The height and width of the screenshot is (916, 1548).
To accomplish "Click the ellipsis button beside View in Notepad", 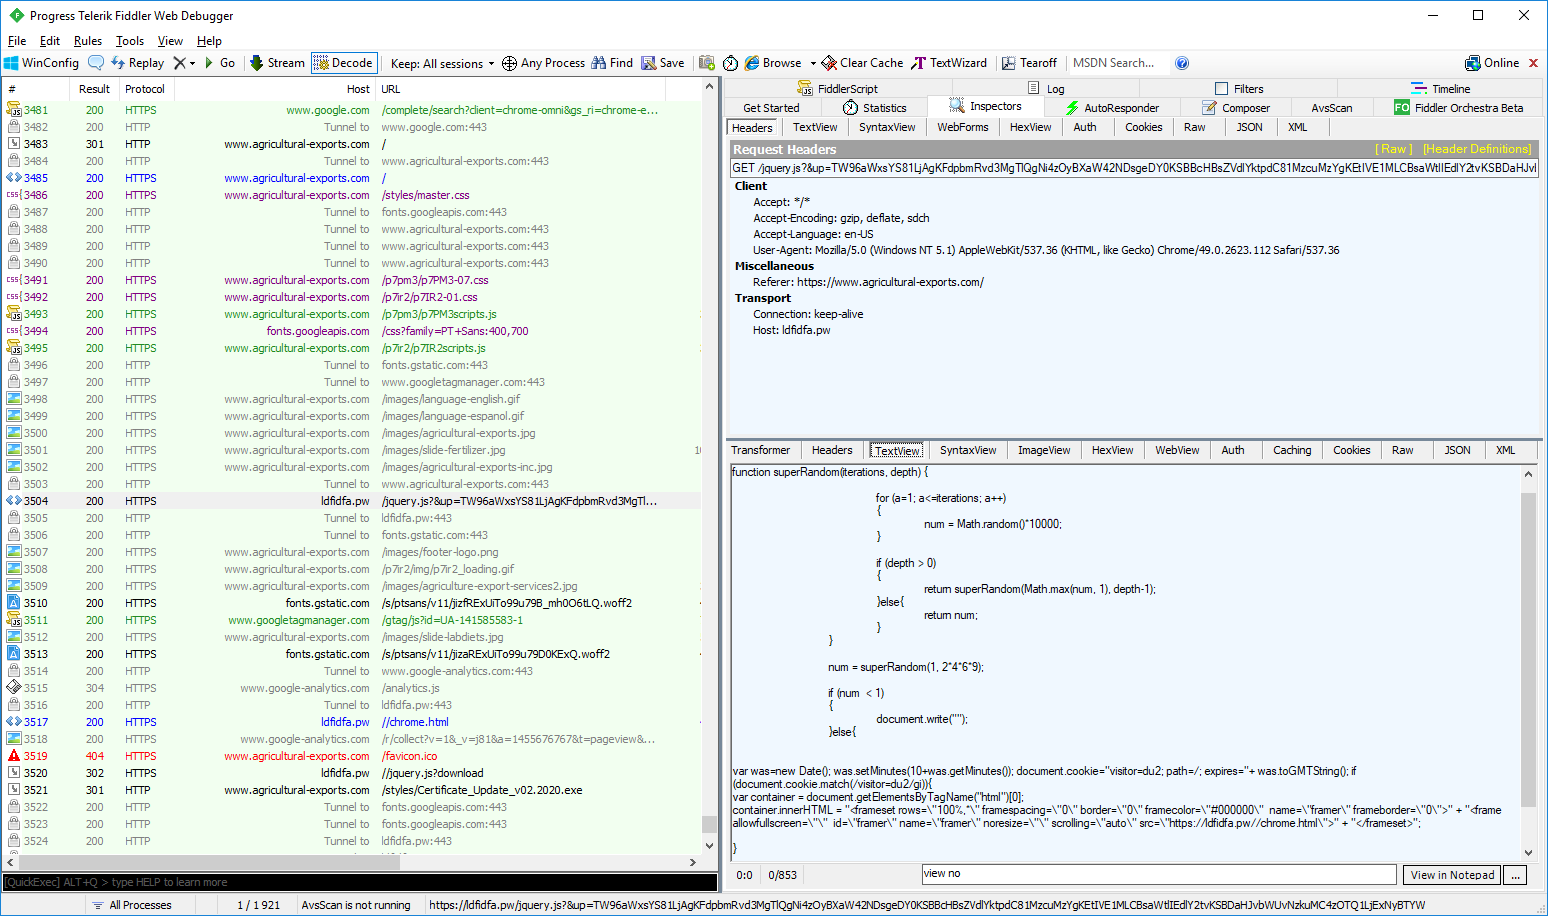I will pyautogui.click(x=1516, y=875).
